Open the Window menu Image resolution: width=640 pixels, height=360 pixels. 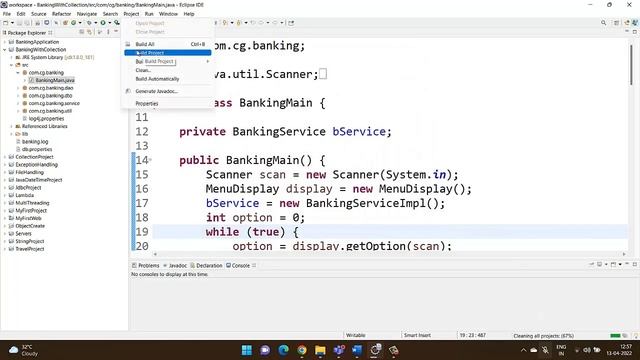pos(168,14)
